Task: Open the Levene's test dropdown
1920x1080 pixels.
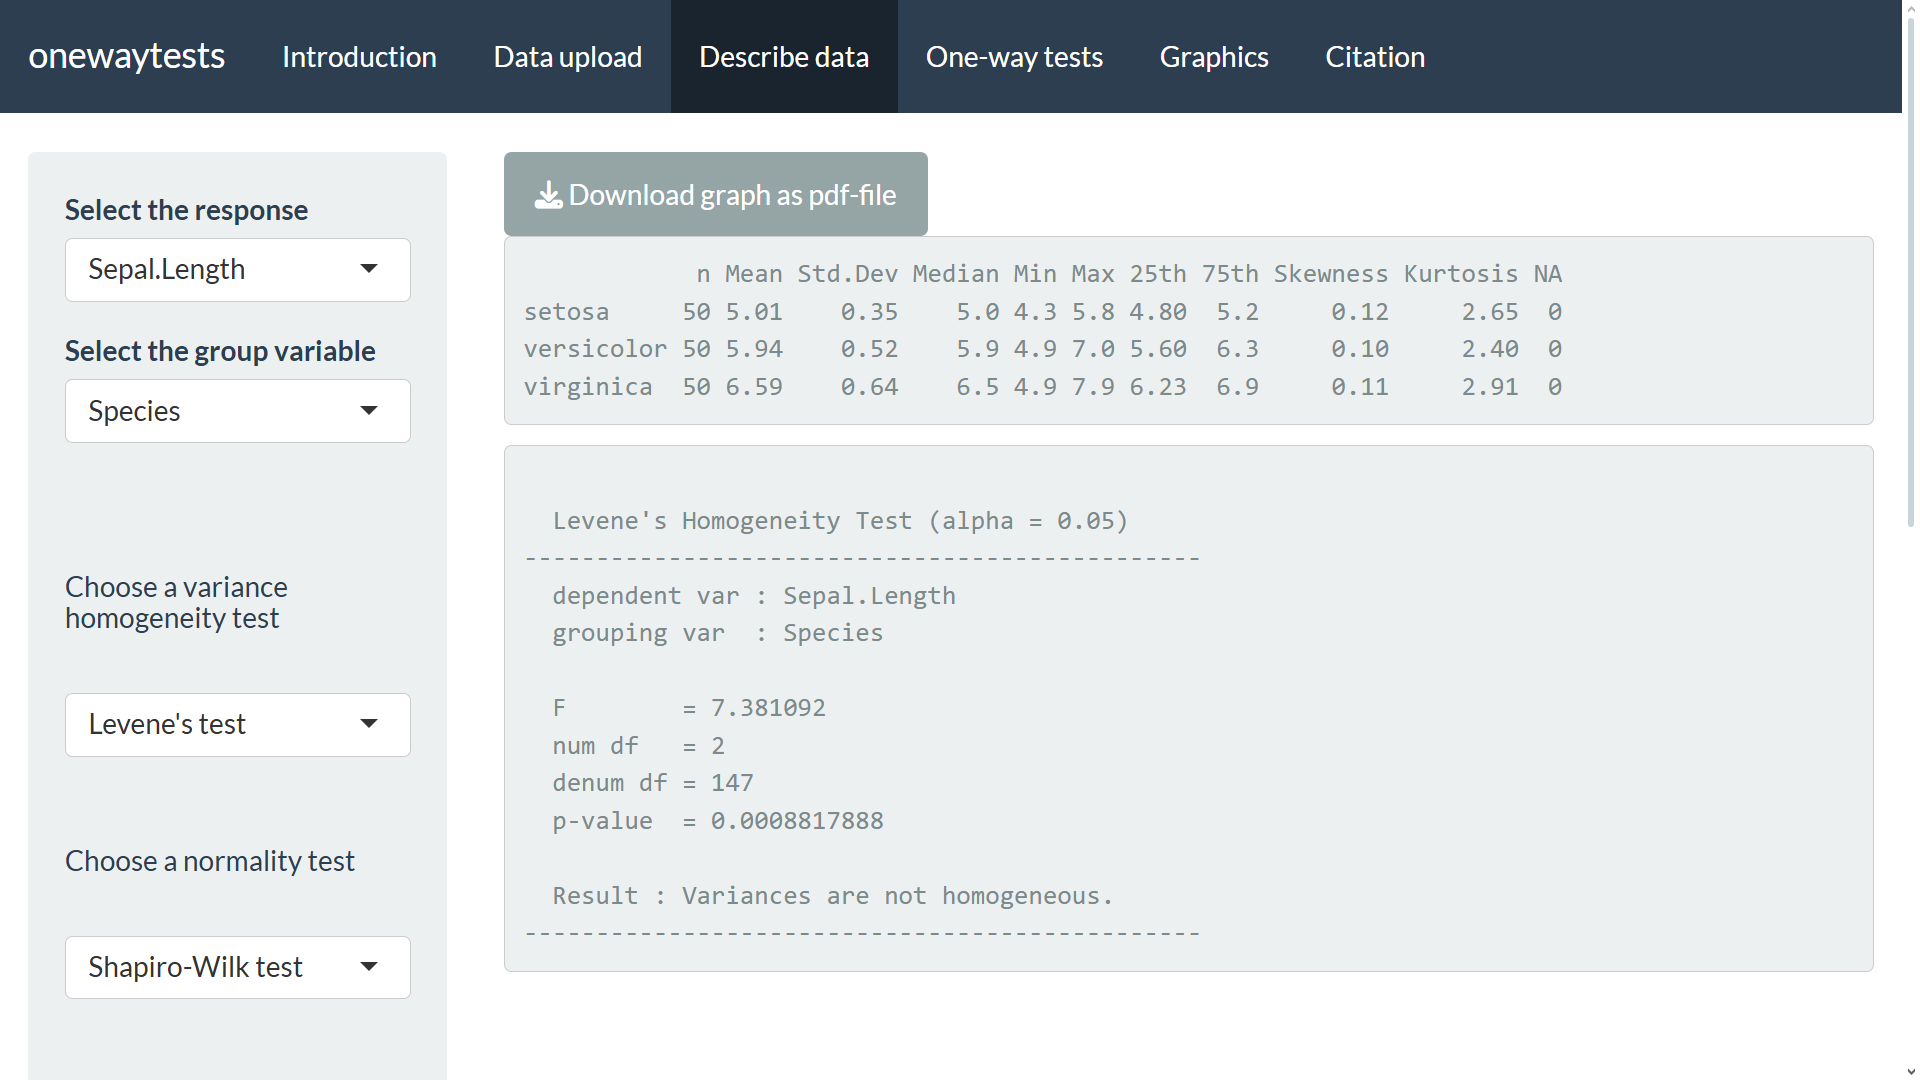Action: click(x=238, y=725)
